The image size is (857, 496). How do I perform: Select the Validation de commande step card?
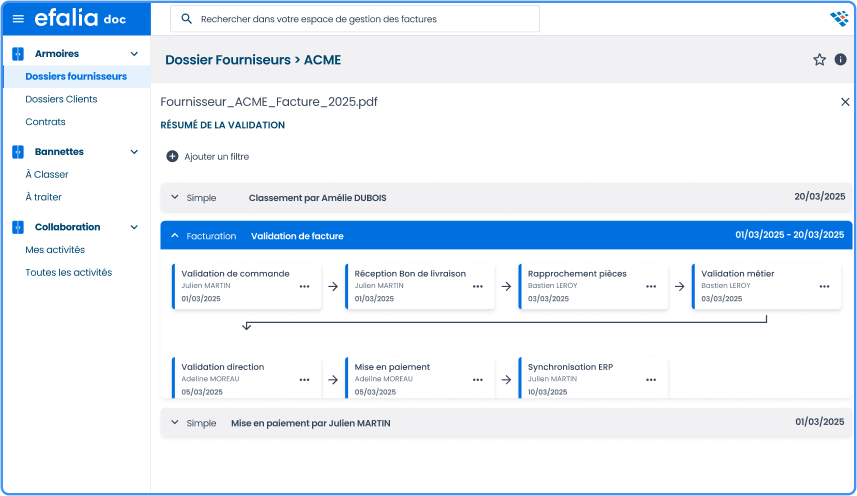tap(246, 287)
